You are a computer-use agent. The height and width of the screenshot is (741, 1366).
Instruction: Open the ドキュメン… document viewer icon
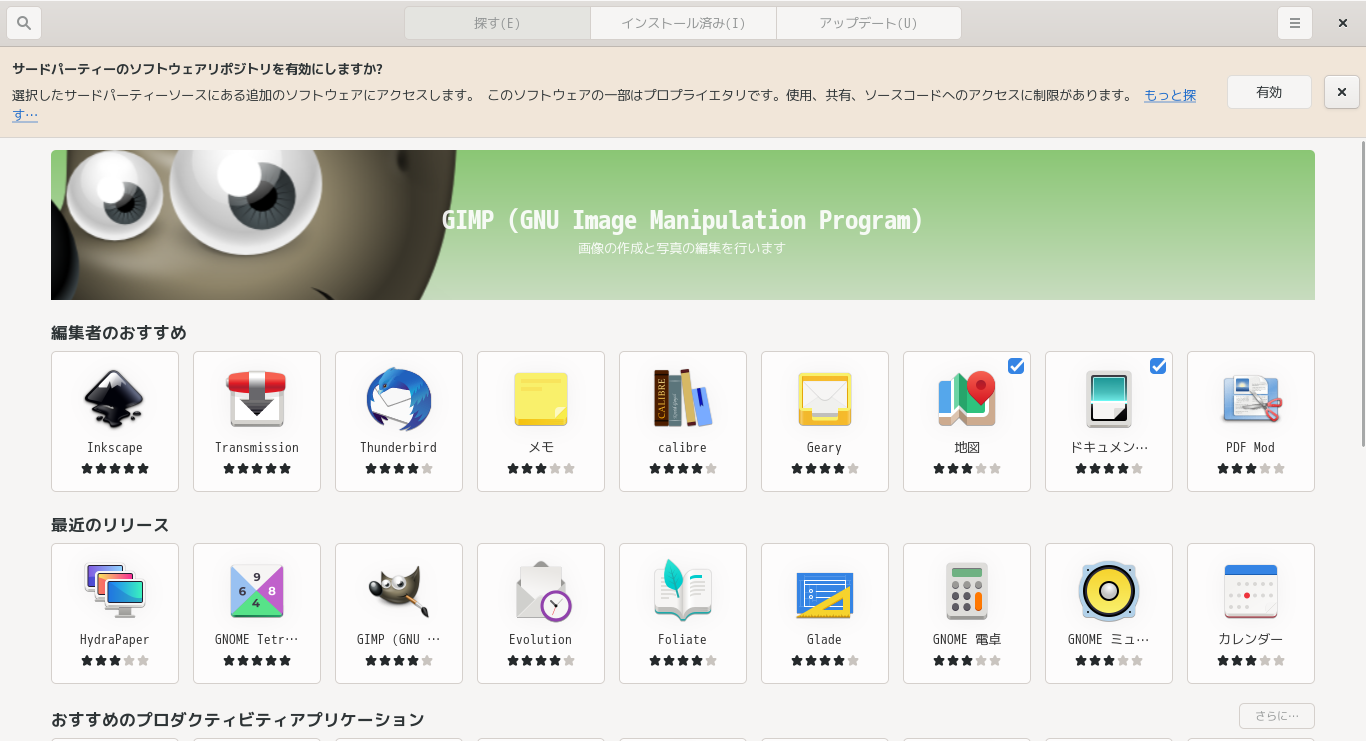[x=1109, y=399]
